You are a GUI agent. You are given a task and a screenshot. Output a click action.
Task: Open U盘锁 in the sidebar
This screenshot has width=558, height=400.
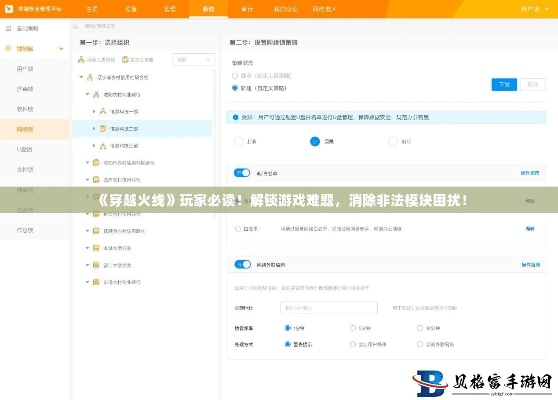pos(25,149)
